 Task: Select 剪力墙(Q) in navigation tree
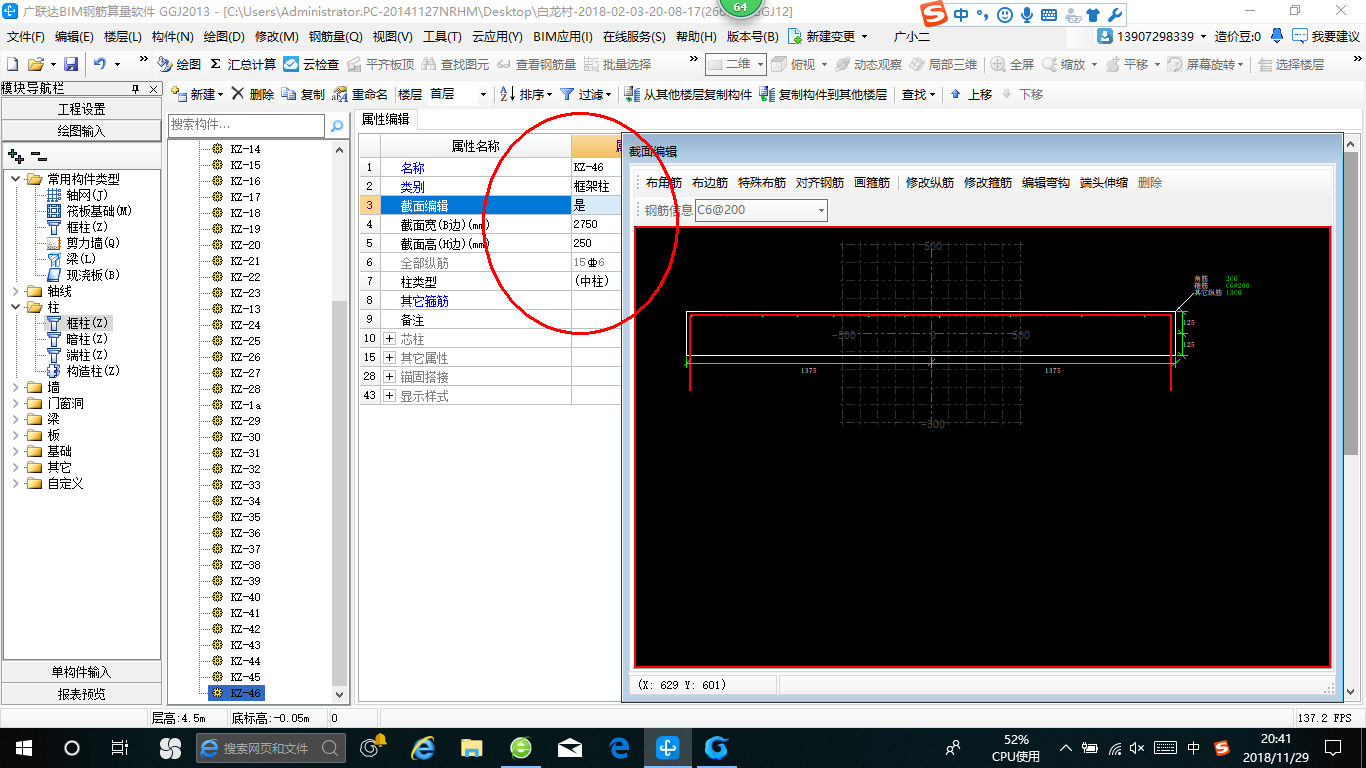click(x=92, y=243)
